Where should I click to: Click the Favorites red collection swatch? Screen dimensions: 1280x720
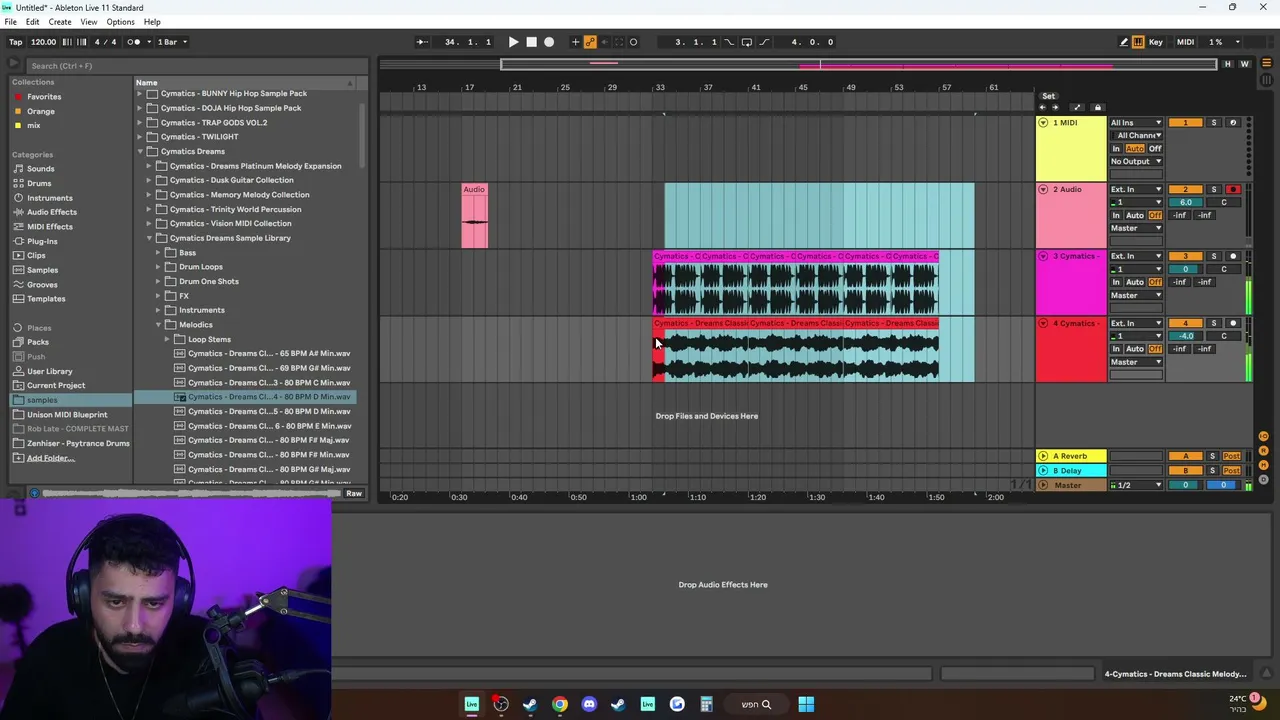17,97
